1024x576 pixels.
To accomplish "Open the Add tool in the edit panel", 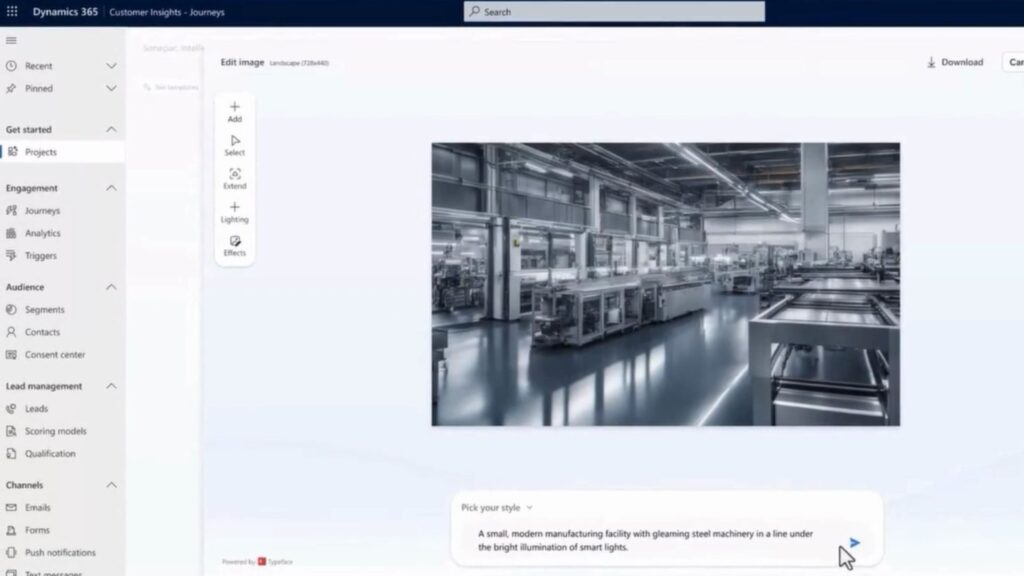I will point(234,110).
